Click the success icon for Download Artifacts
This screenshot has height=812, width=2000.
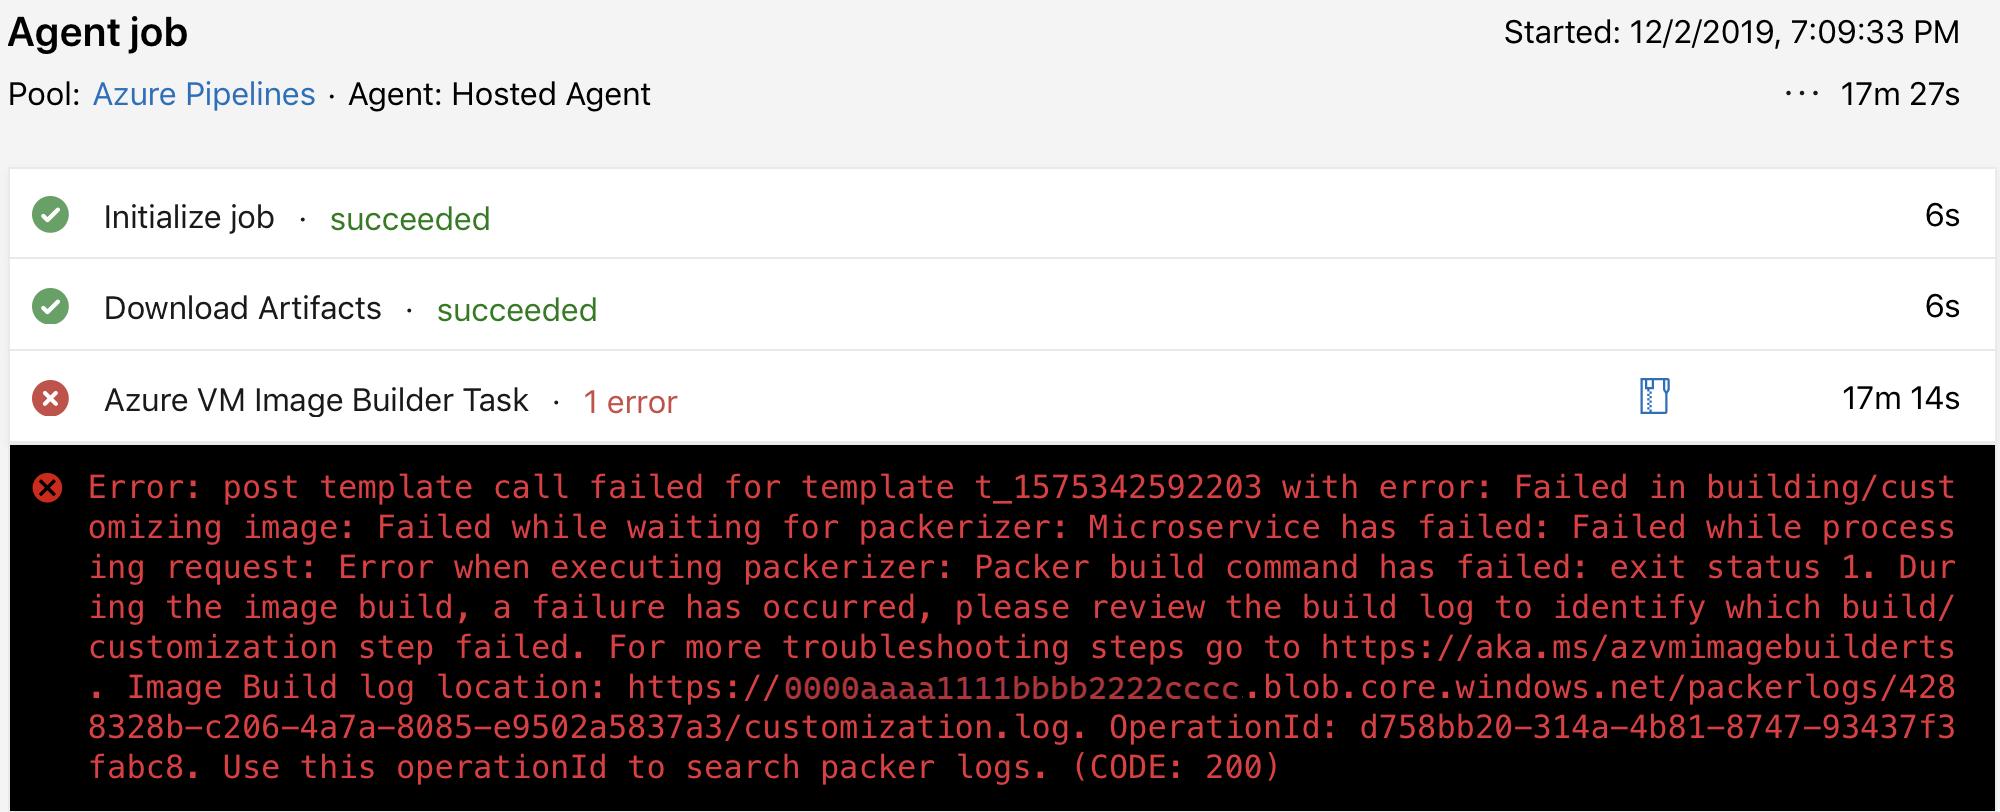(50, 306)
